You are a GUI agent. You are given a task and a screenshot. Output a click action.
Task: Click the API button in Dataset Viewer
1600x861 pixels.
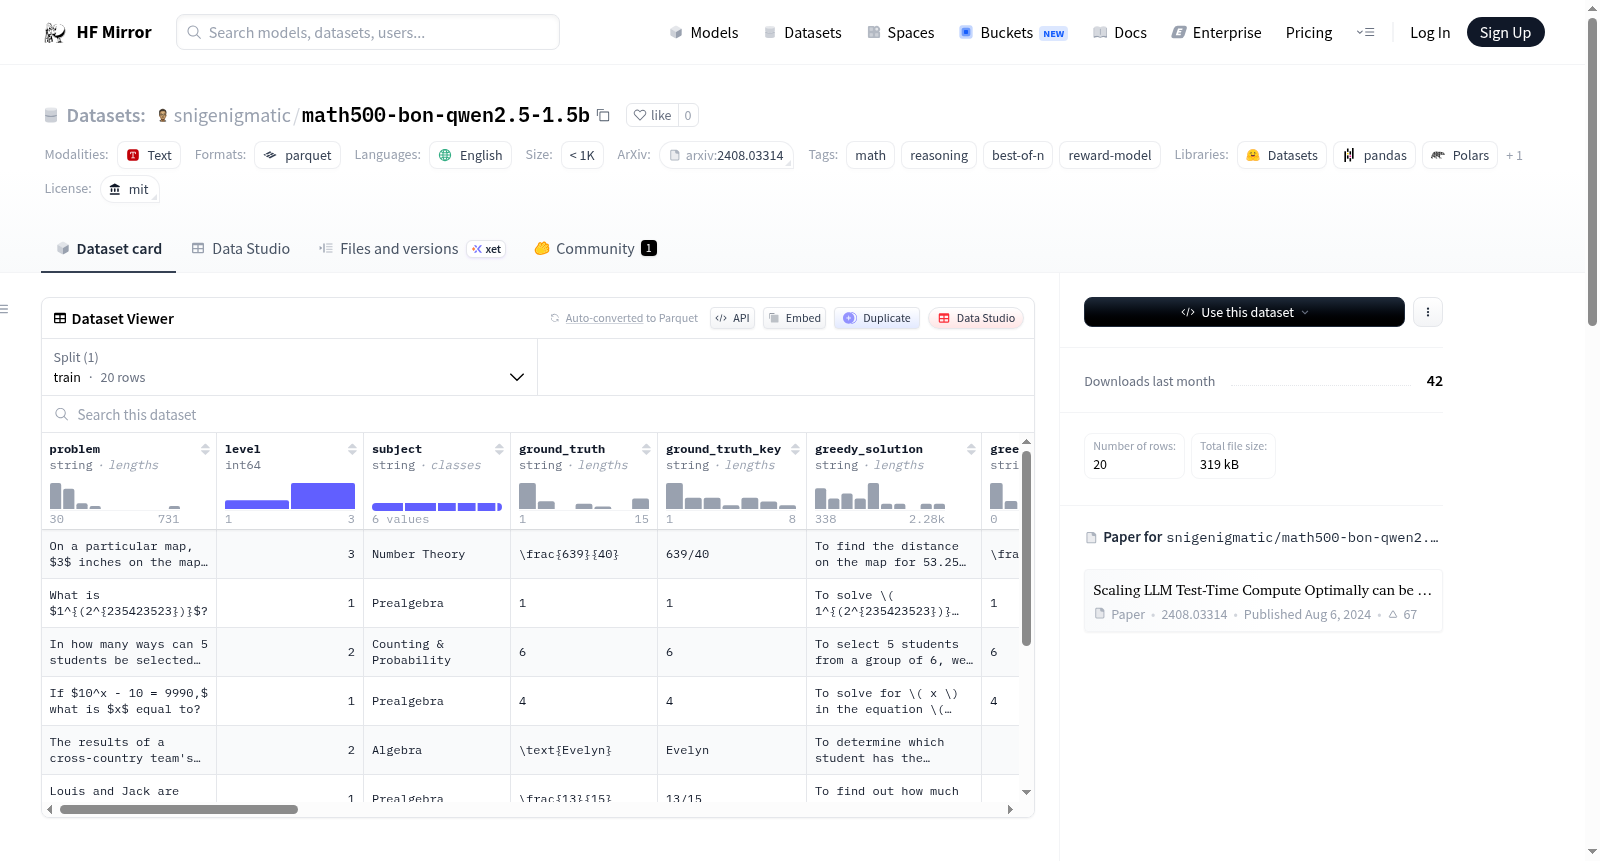click(x=732, y=318)
